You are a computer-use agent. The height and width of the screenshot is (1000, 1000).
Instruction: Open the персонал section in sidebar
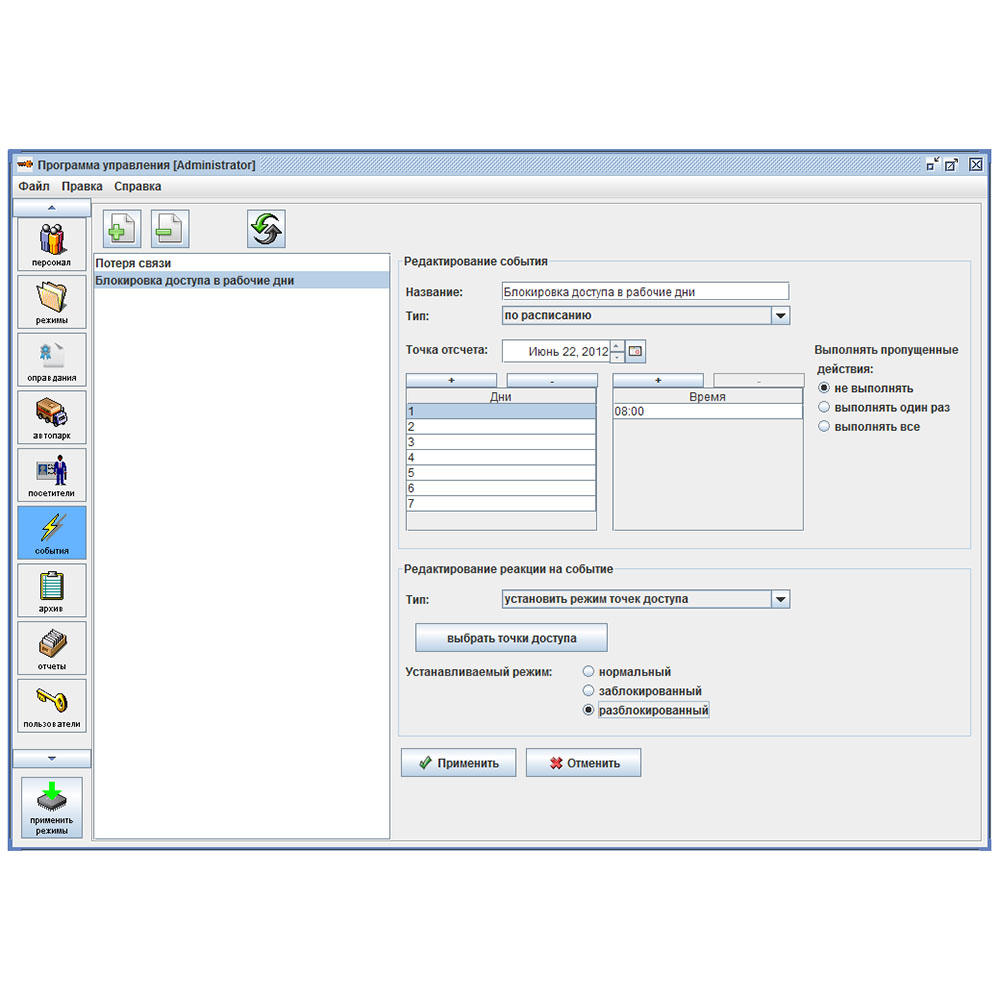pos(51,245)
